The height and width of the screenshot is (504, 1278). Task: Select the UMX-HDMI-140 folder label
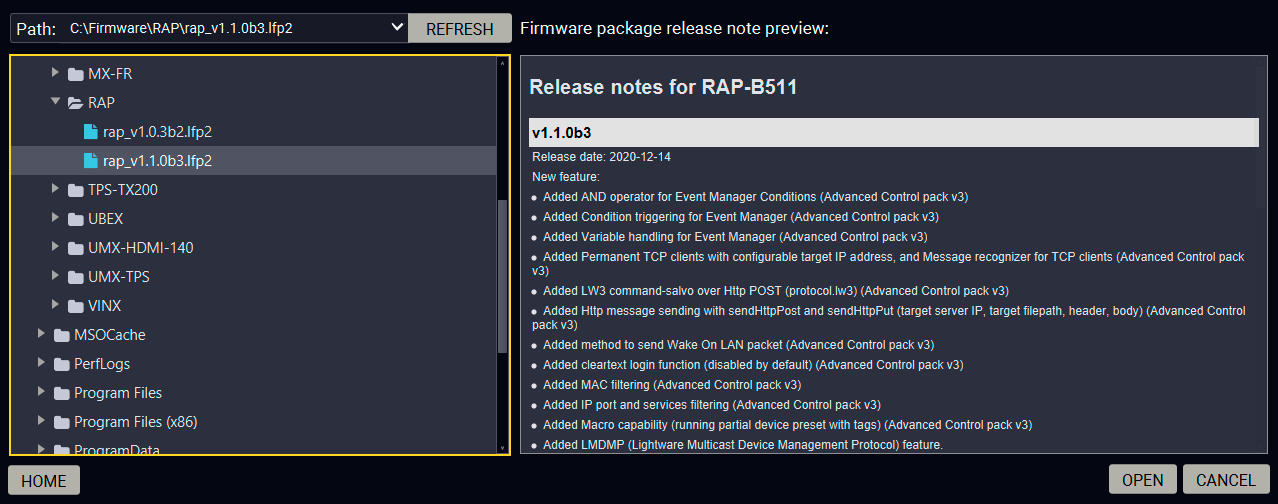141,248
